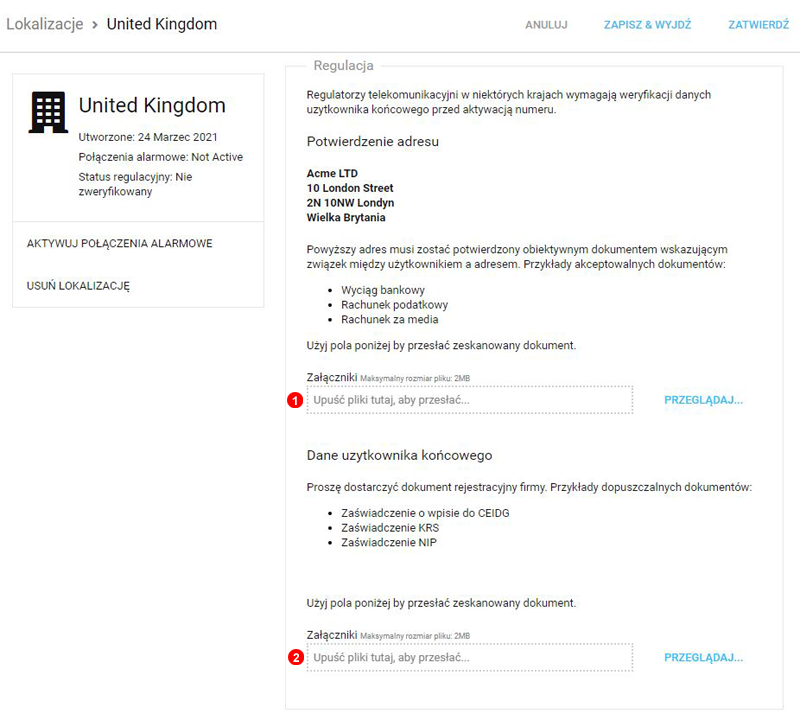800x720 pixels.
Task: Go back to Lokalizacje via breadcrumb
Action: [44, 24]
